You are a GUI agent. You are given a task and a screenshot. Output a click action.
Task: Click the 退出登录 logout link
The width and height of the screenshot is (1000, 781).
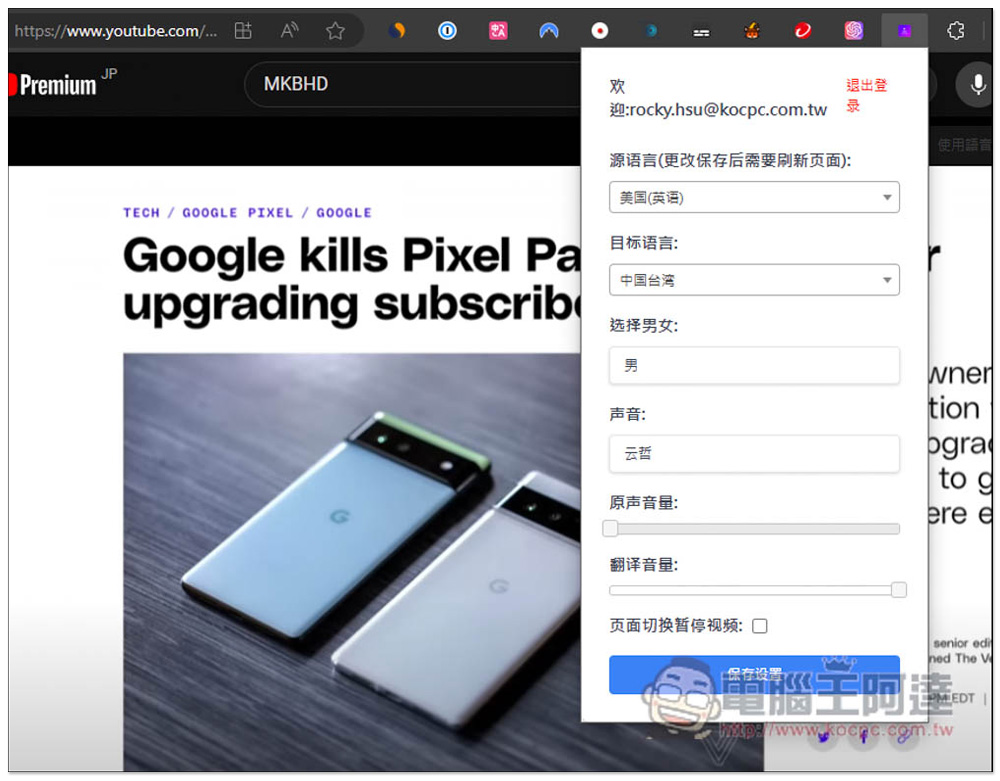click(866, 95)
